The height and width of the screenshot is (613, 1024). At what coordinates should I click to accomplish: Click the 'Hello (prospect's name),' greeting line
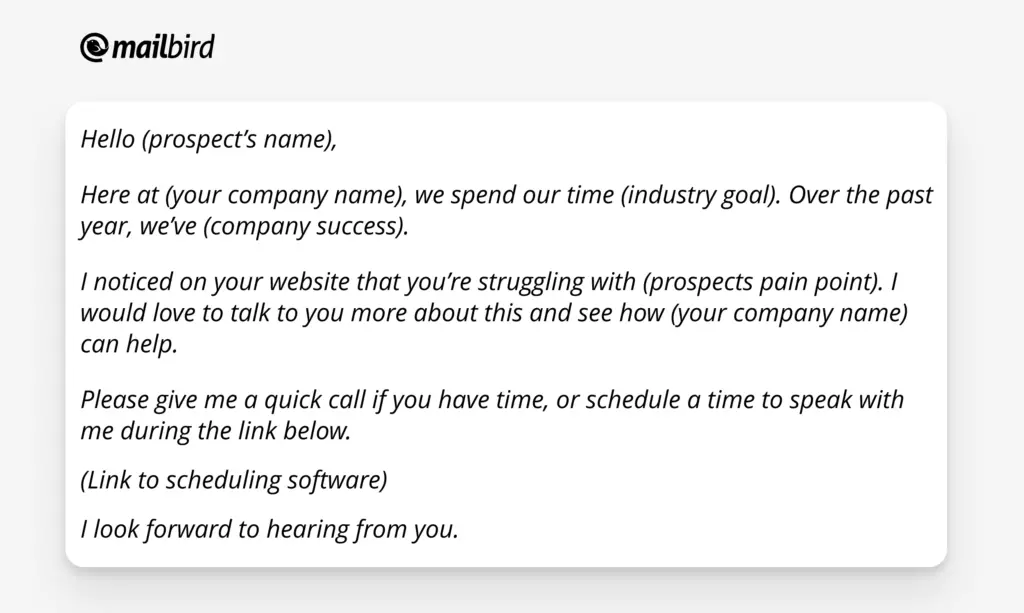(208, 139)
